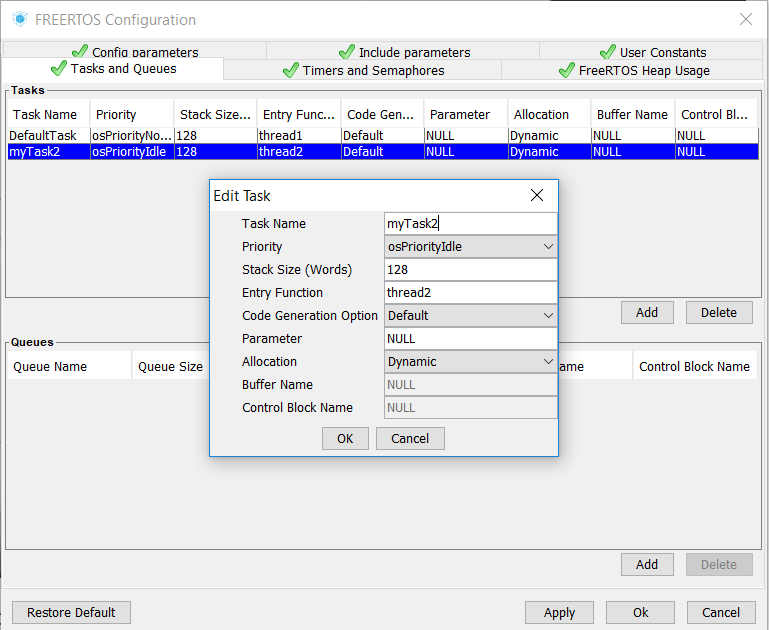
Task: Open the Include parameters tab
Action: click(x=404, y=51)
